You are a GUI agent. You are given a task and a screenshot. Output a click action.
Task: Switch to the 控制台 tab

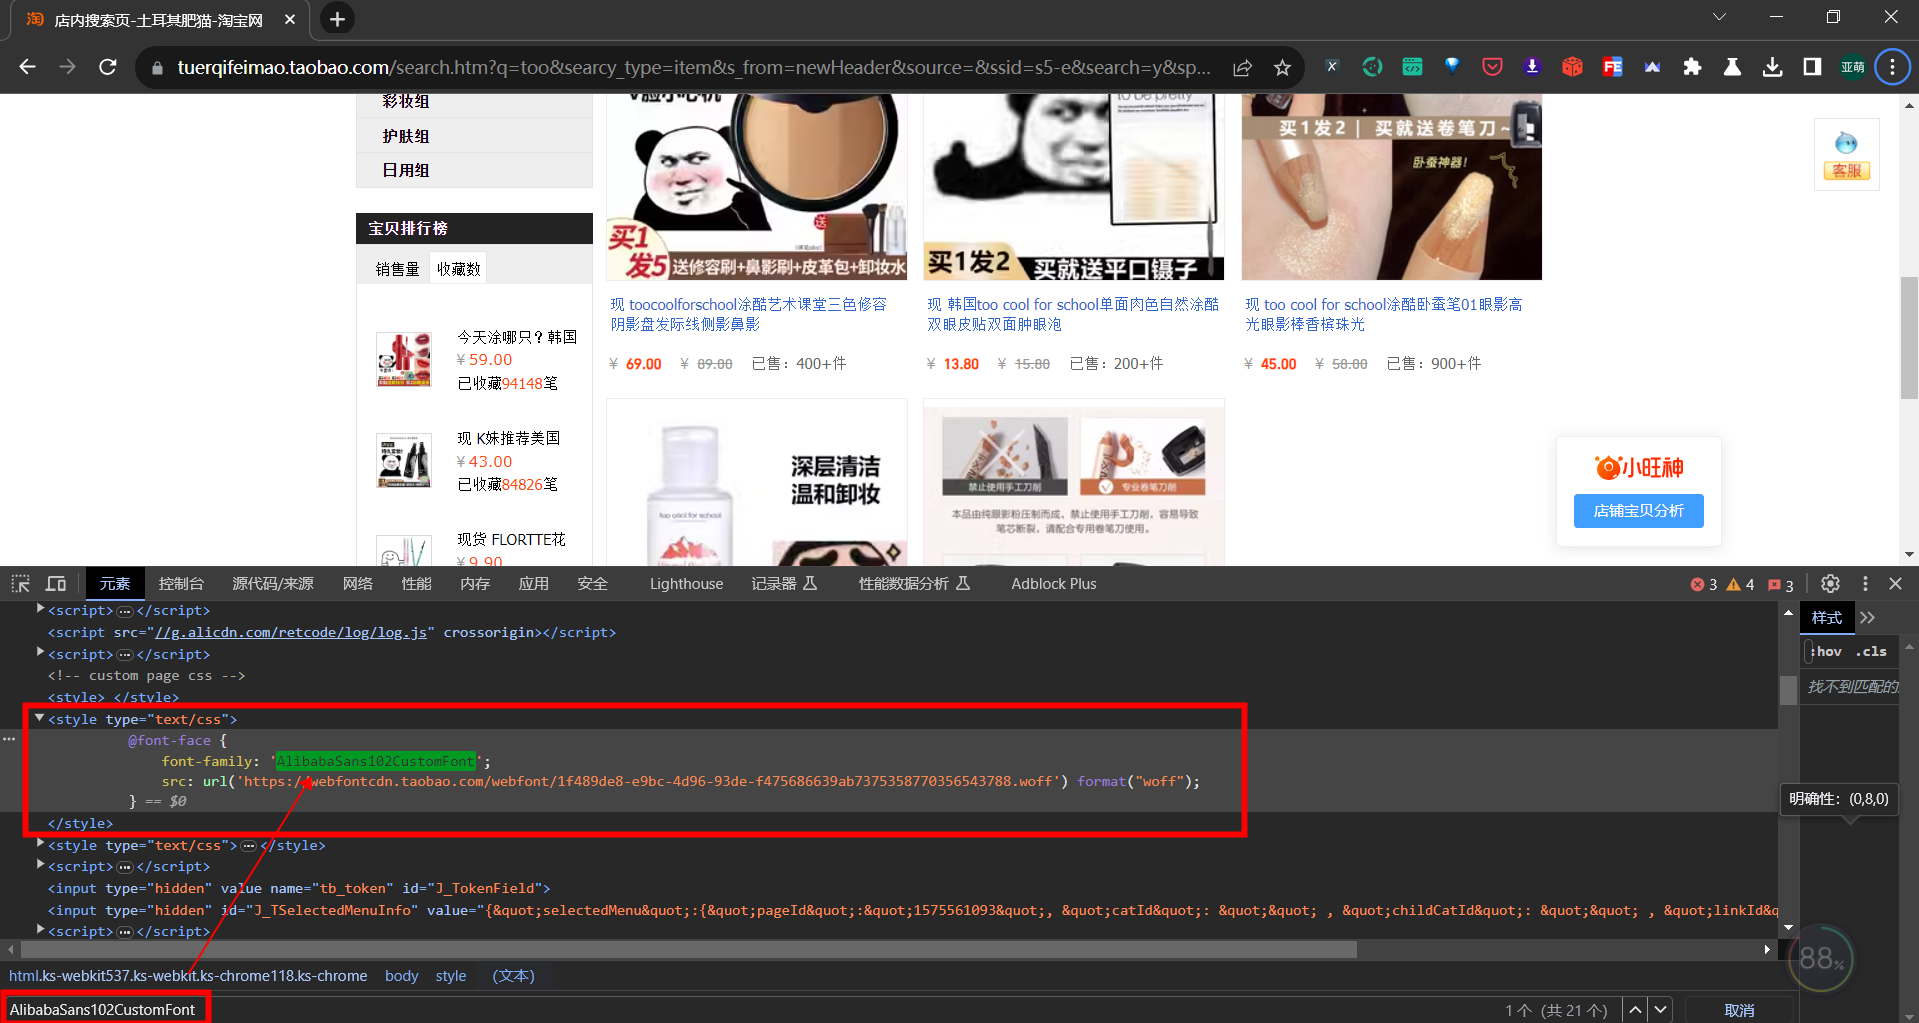181,584
